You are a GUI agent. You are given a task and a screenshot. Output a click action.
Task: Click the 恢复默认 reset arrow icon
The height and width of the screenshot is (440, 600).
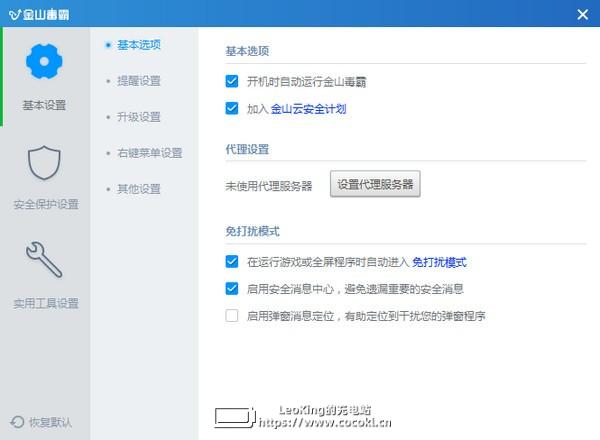(17, 422)
